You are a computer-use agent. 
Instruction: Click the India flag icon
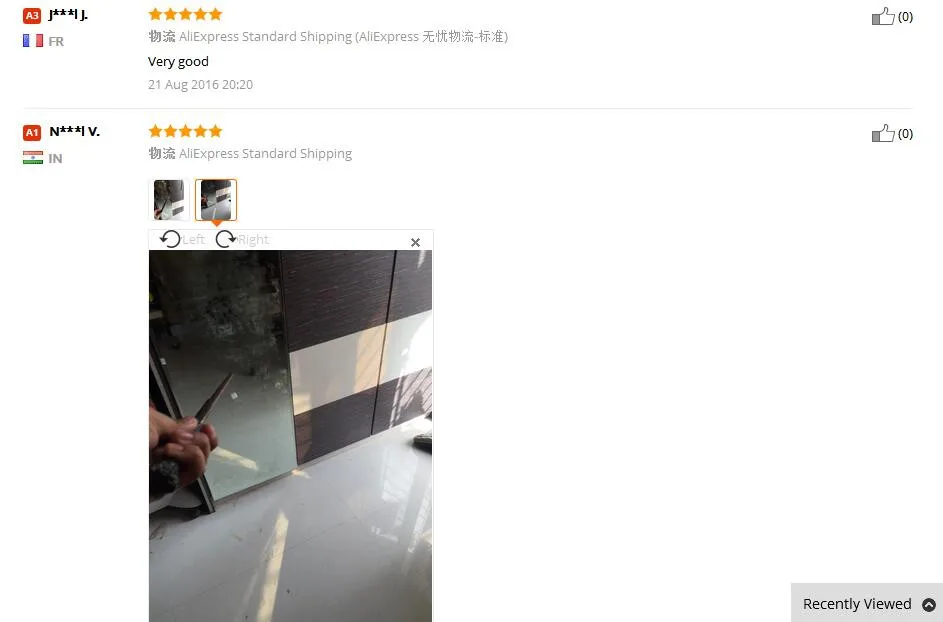click(32, 158)
